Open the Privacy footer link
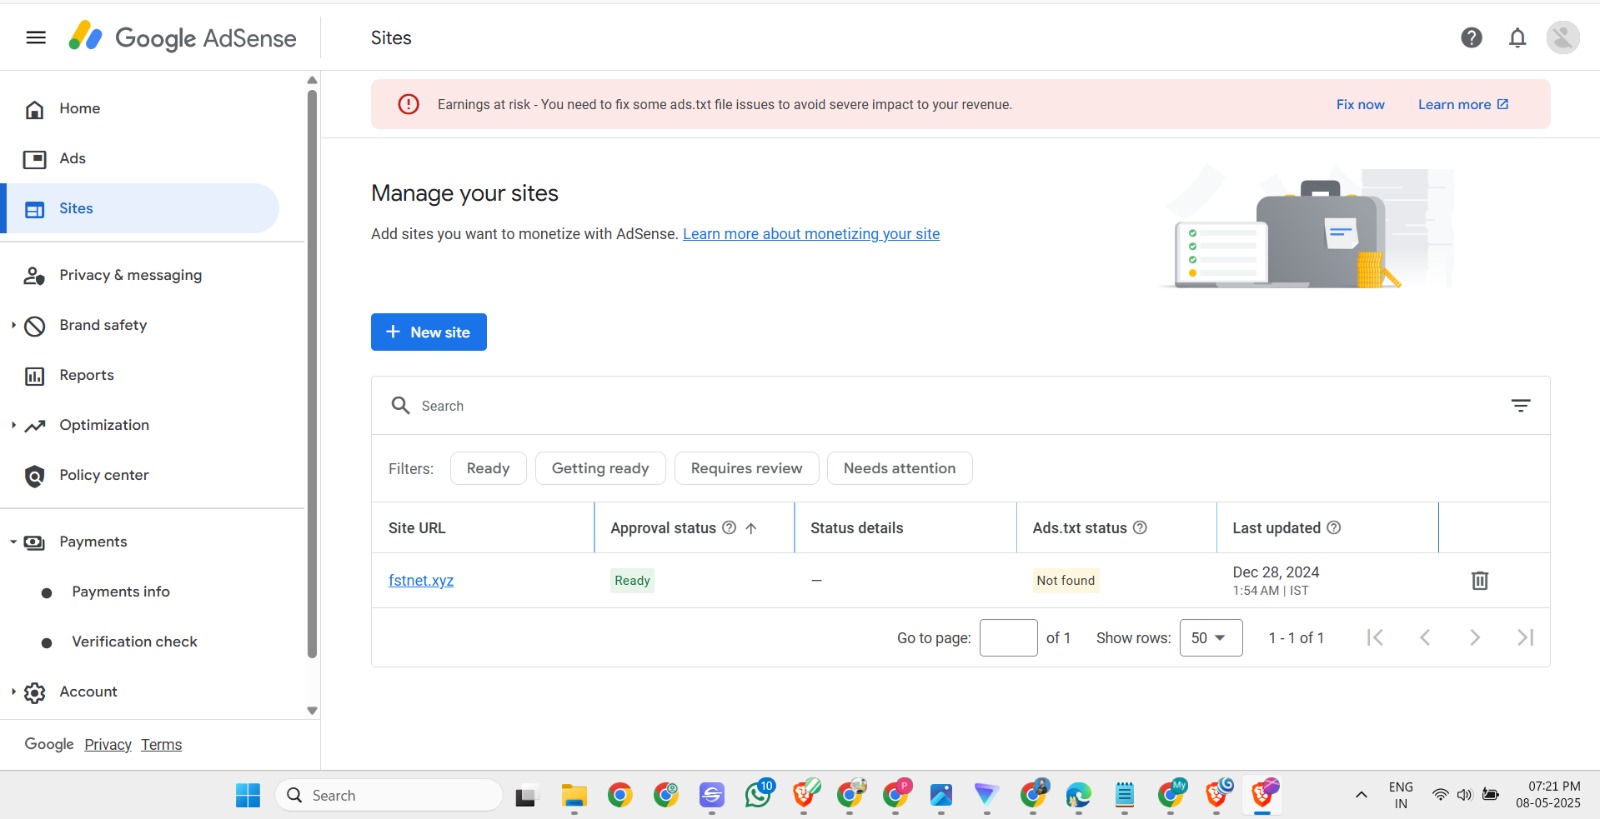The image size is (1600, 819). pos(108,745)
